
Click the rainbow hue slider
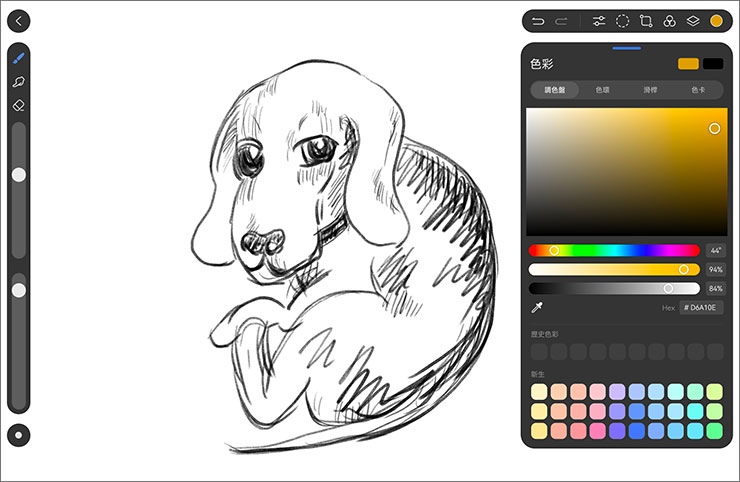click(x=614, y=250)
